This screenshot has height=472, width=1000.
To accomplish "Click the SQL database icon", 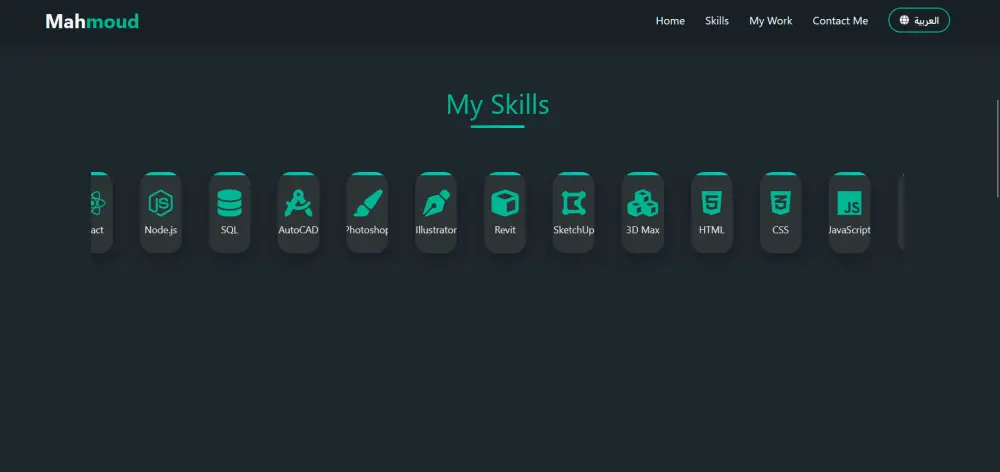I will pos(230,203).
